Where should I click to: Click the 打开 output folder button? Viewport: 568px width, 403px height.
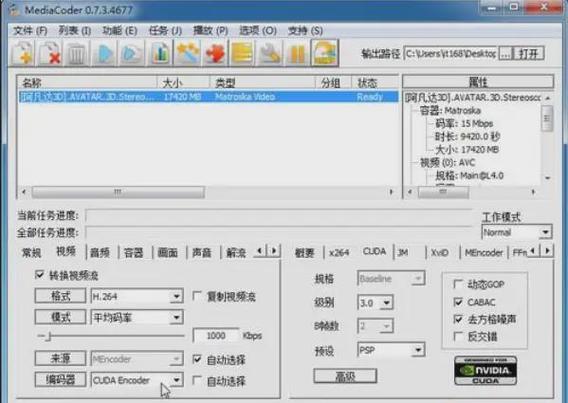tap(529, 54)
